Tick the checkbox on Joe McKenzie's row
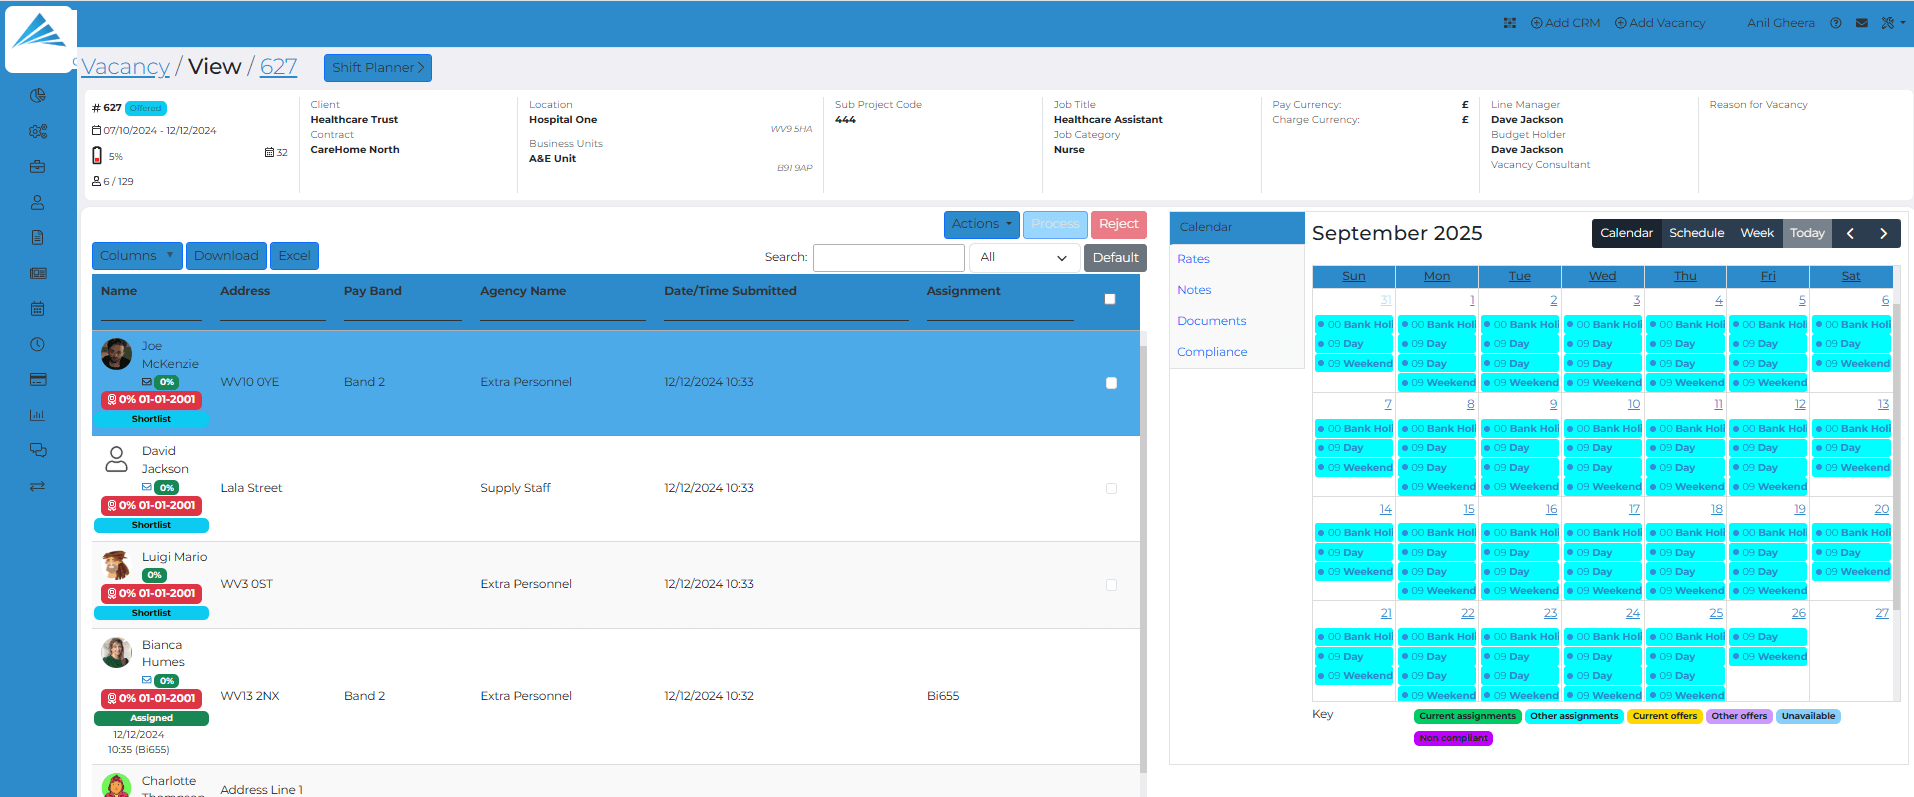The image size is (1914, 797). tap(1111, 383)
